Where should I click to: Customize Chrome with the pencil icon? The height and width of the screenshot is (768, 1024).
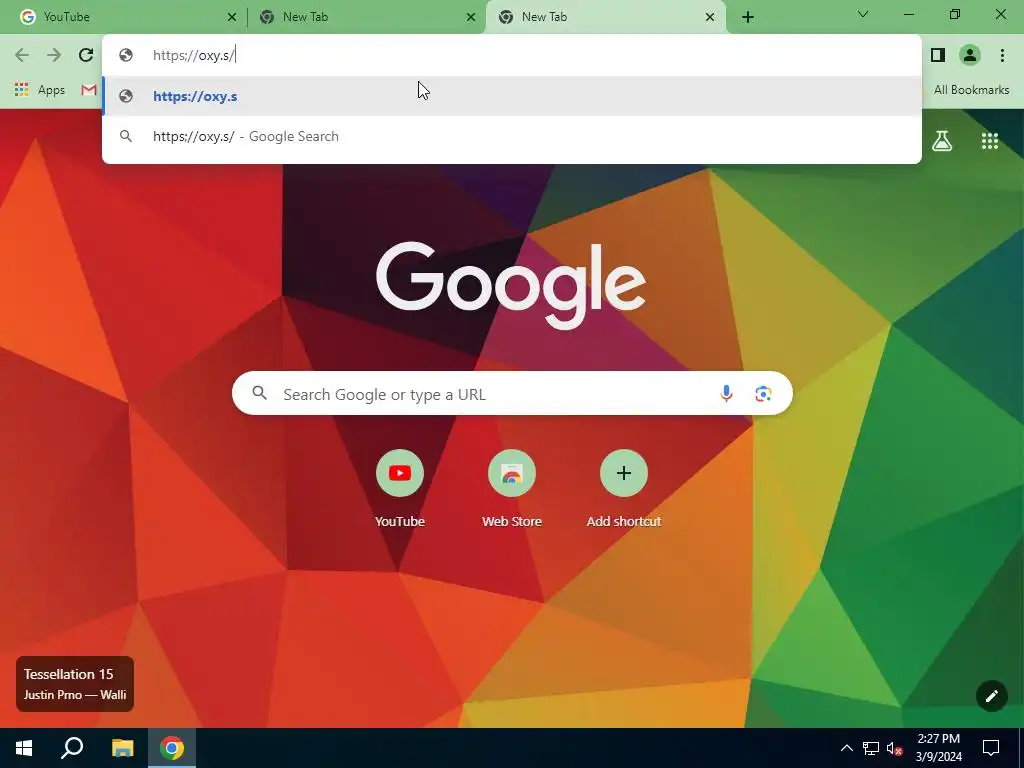click(x=991, y=696)
